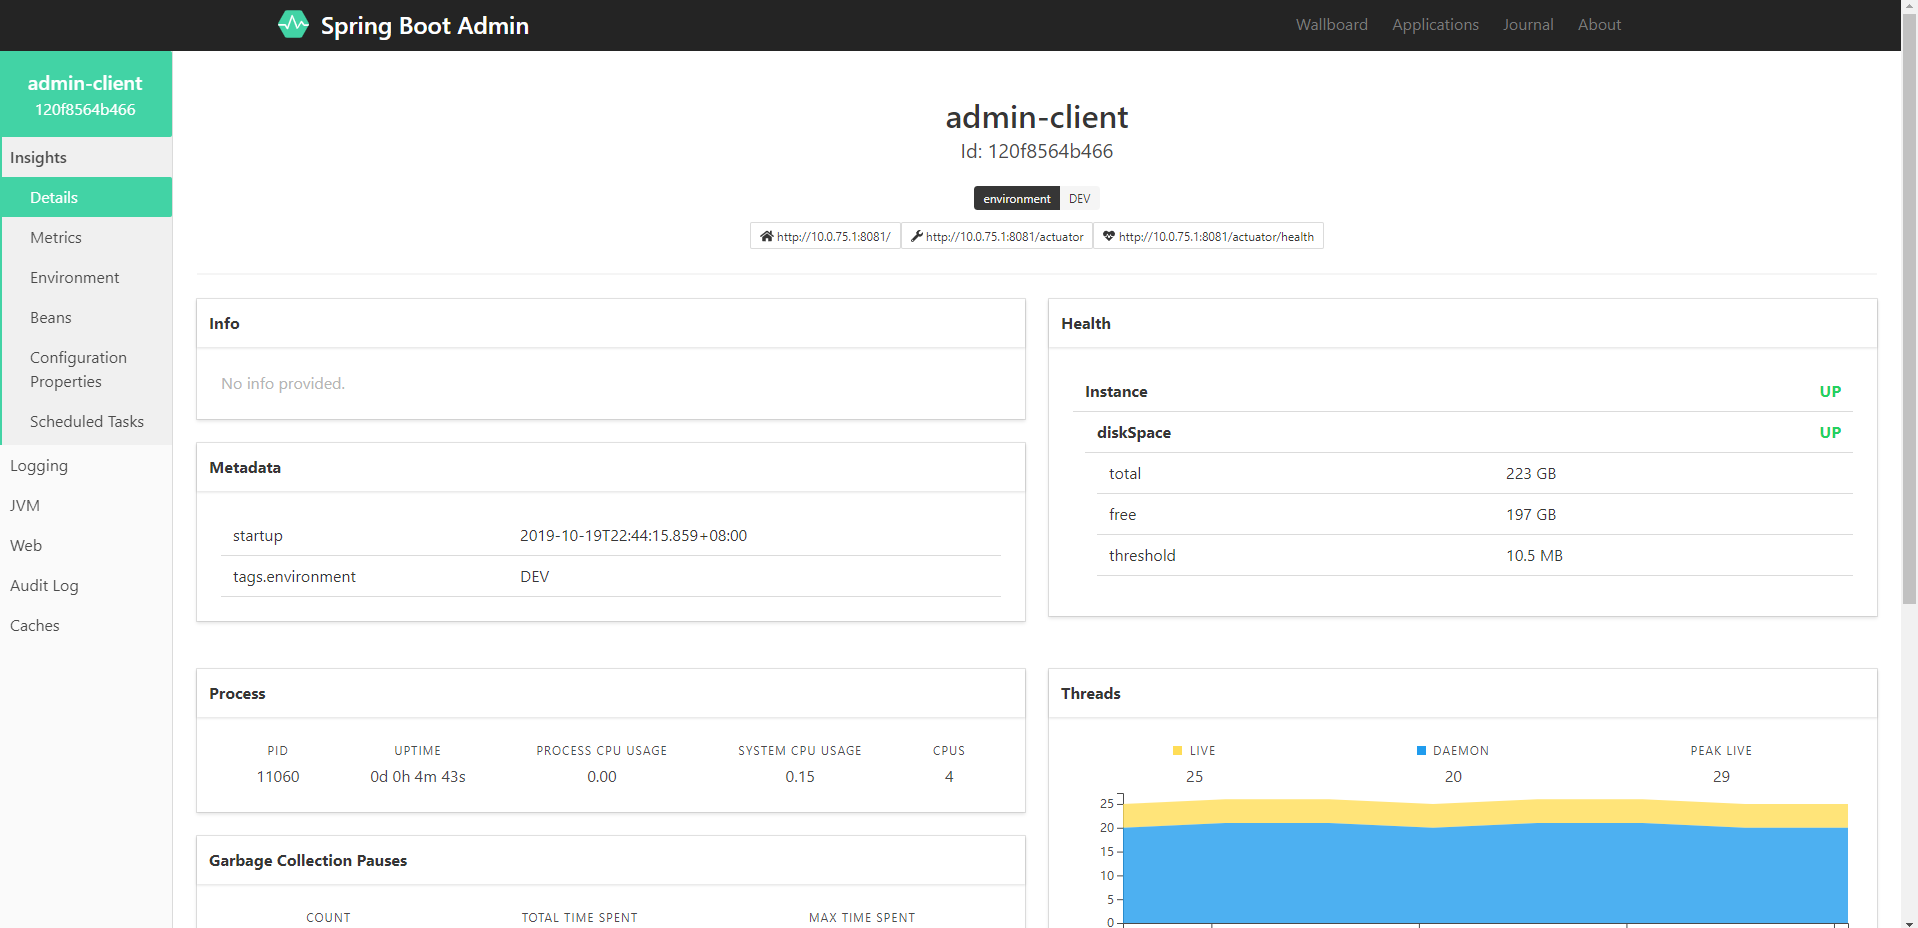Click the Info panel heading
Image resolution: width=1918 pixels, height=928 pixels.
pyautogui.click(x=224, y=323)
